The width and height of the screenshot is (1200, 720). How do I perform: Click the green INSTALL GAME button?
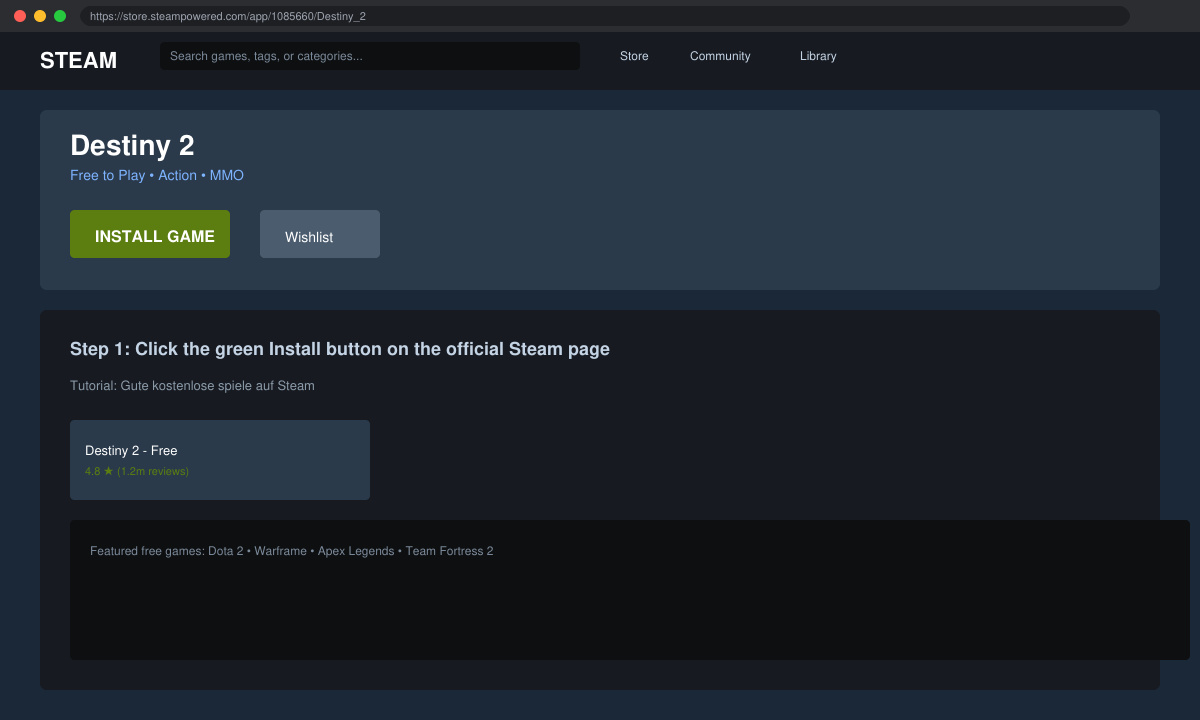point(150,234)
